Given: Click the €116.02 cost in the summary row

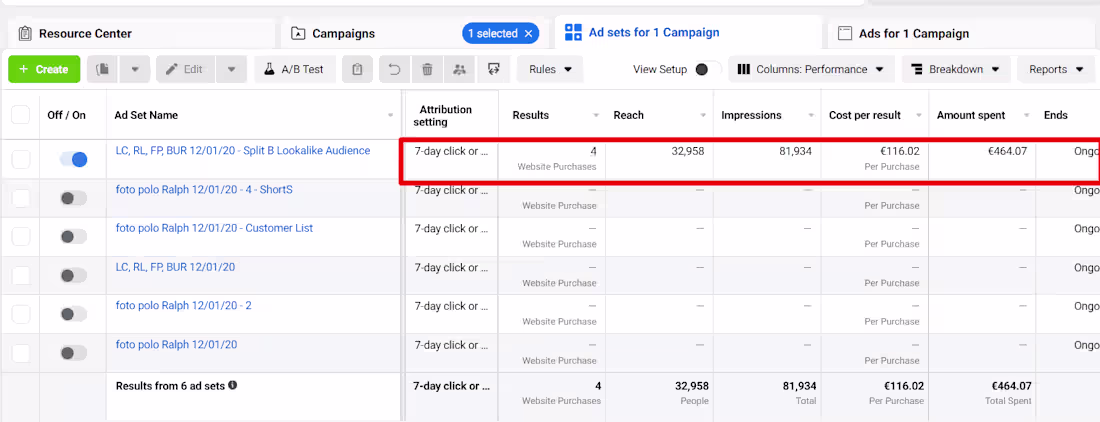Looking at the screenshot, I should 904,386.
